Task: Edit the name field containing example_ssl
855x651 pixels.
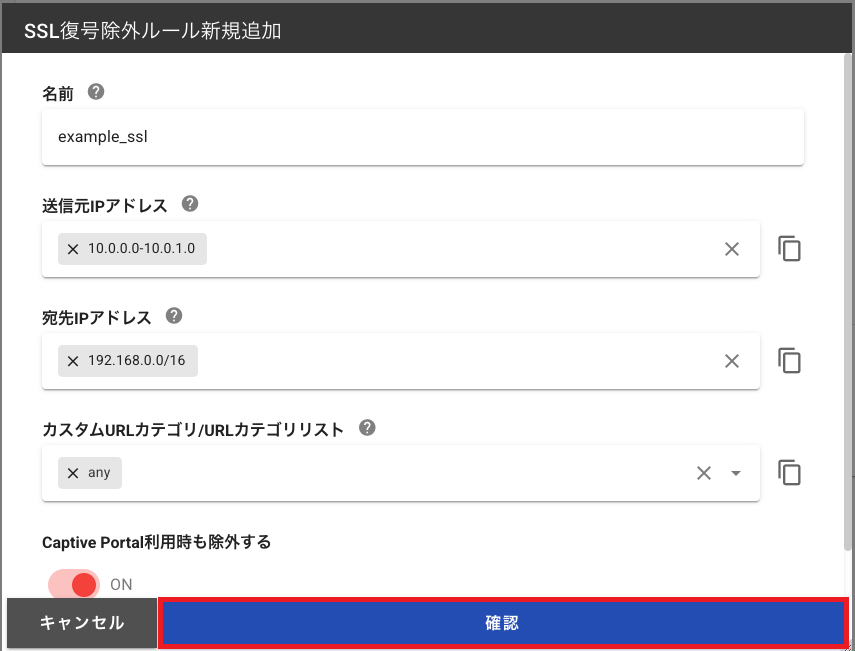Action: 423,137
